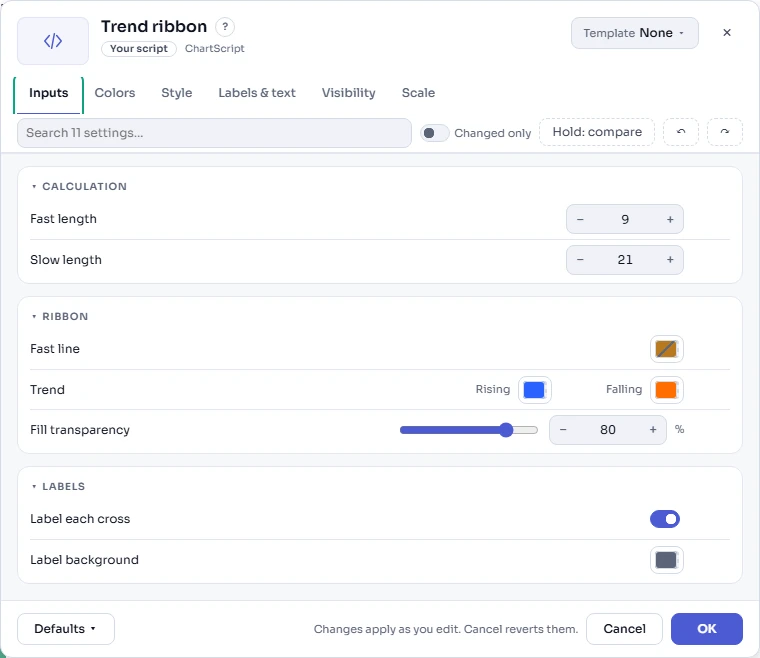Click the Hold: compare button

(597, 132)
